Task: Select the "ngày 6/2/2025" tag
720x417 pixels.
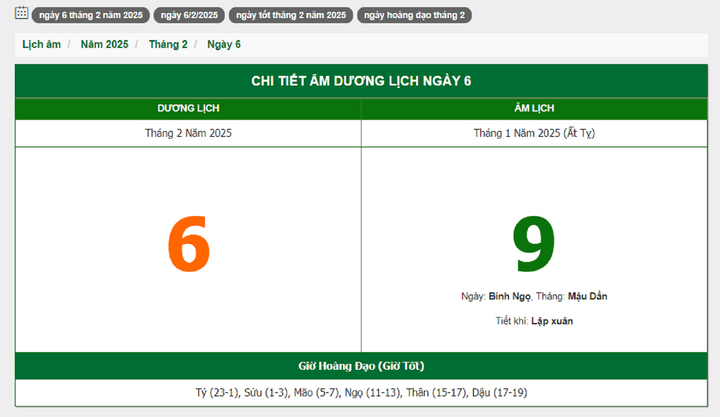Action: [189, 15]
